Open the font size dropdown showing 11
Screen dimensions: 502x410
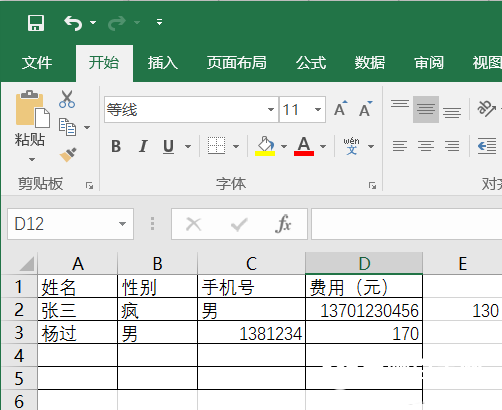[318, 109]
